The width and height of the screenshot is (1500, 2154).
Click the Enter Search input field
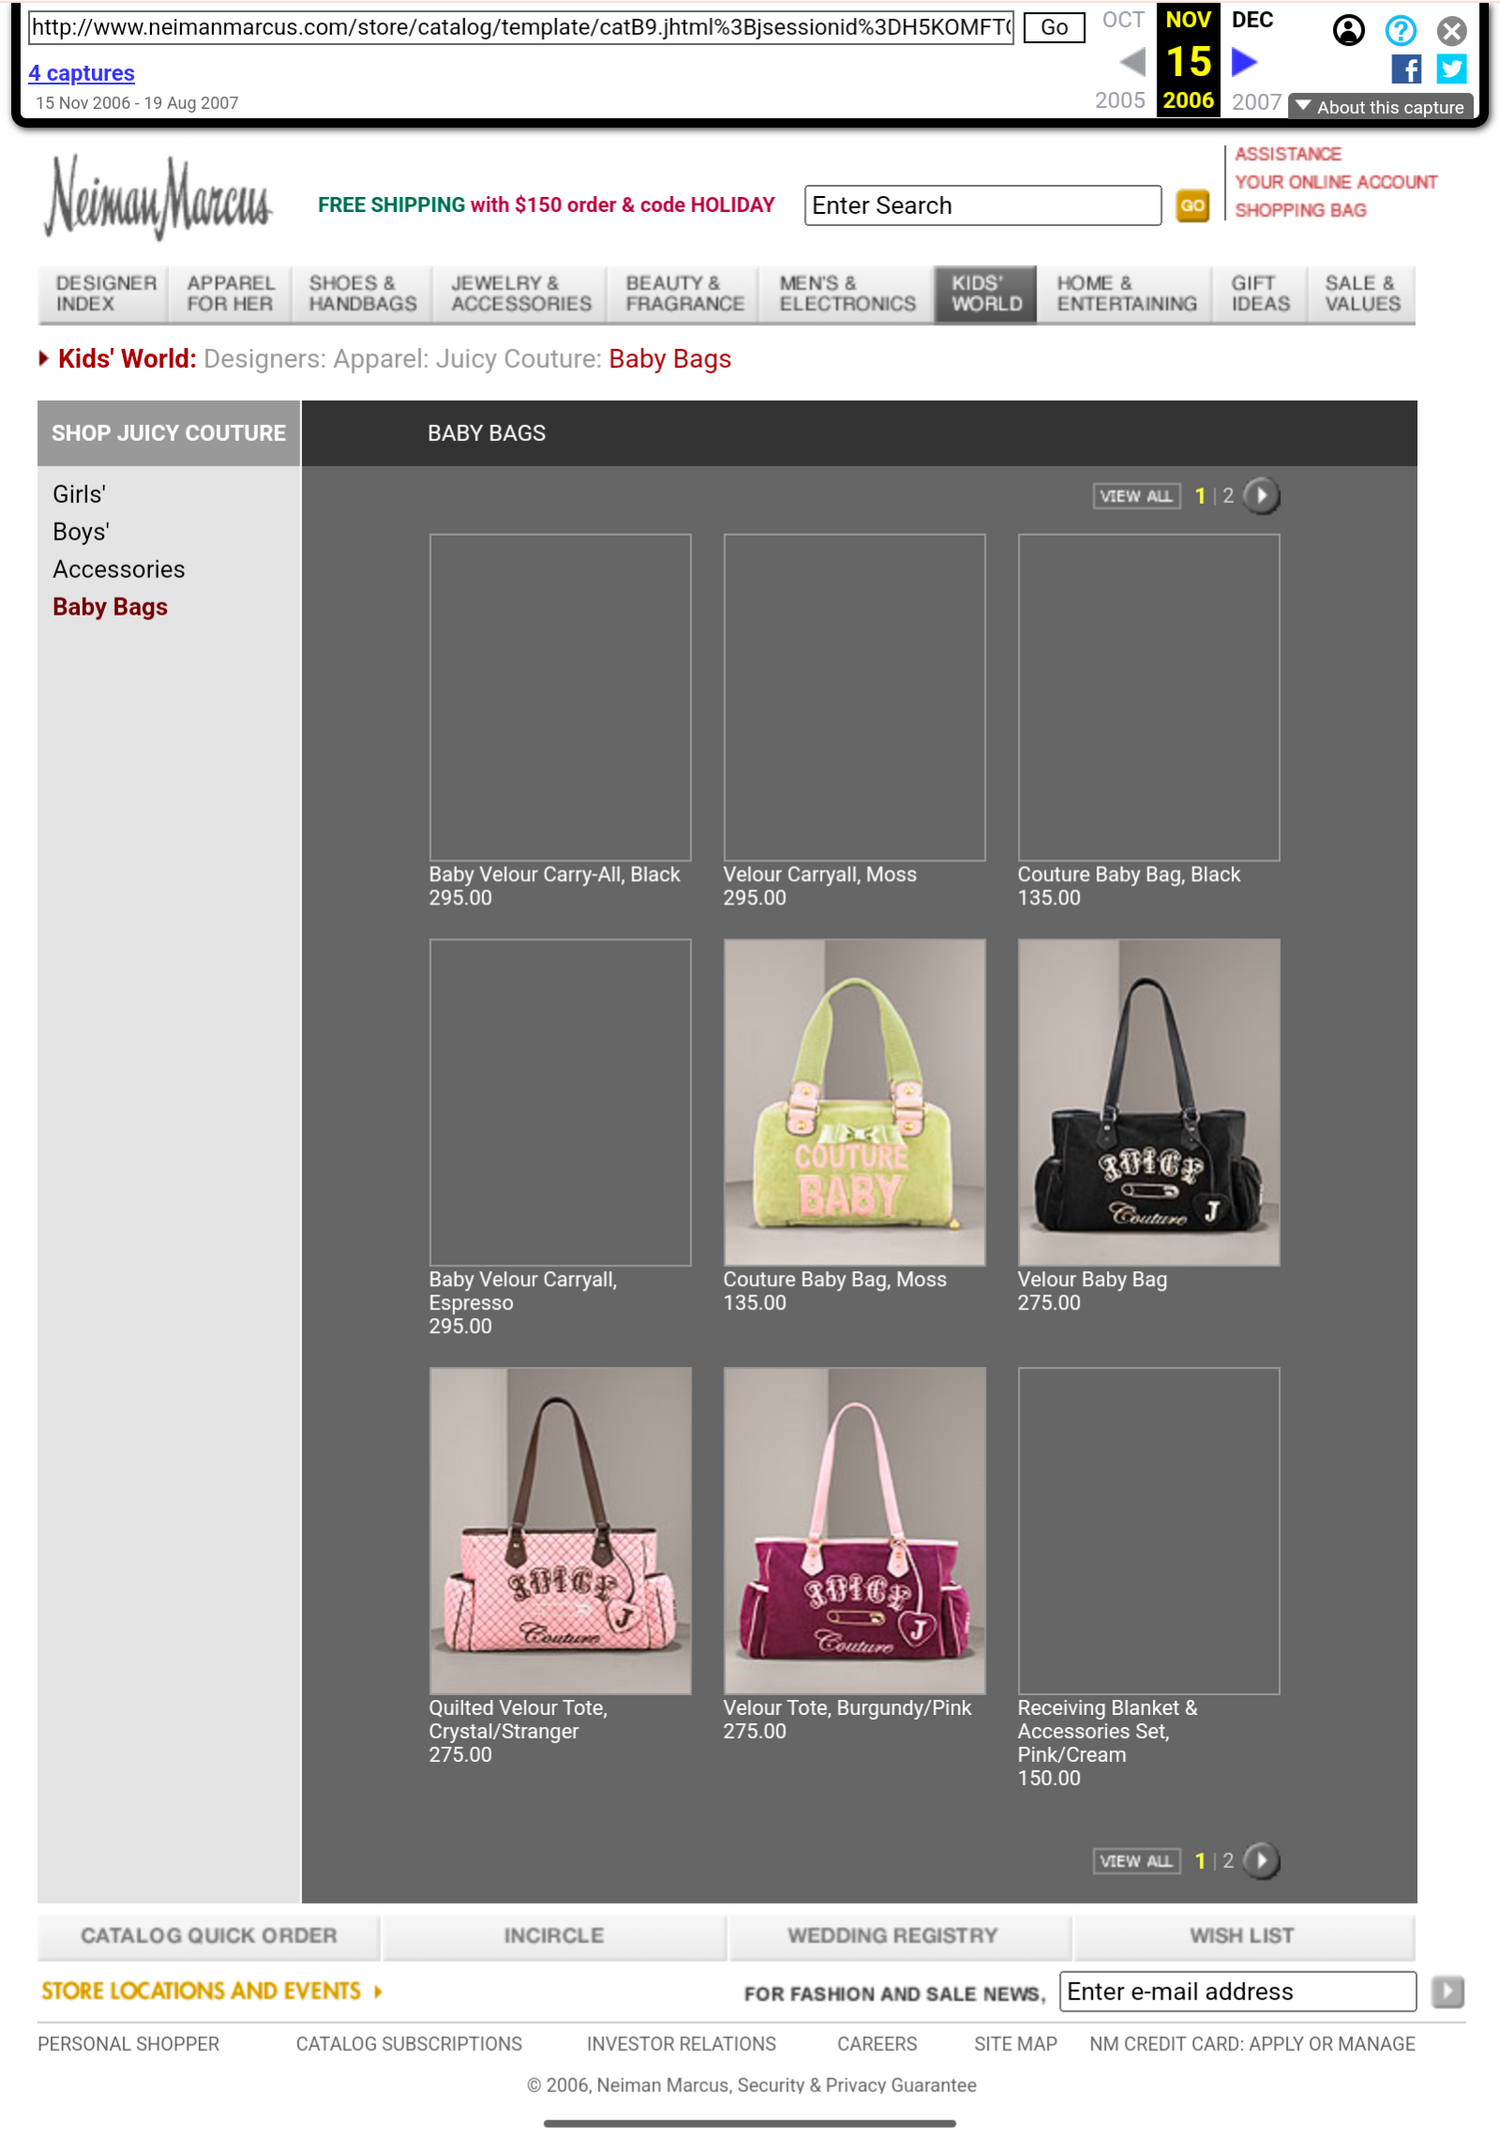983,205
